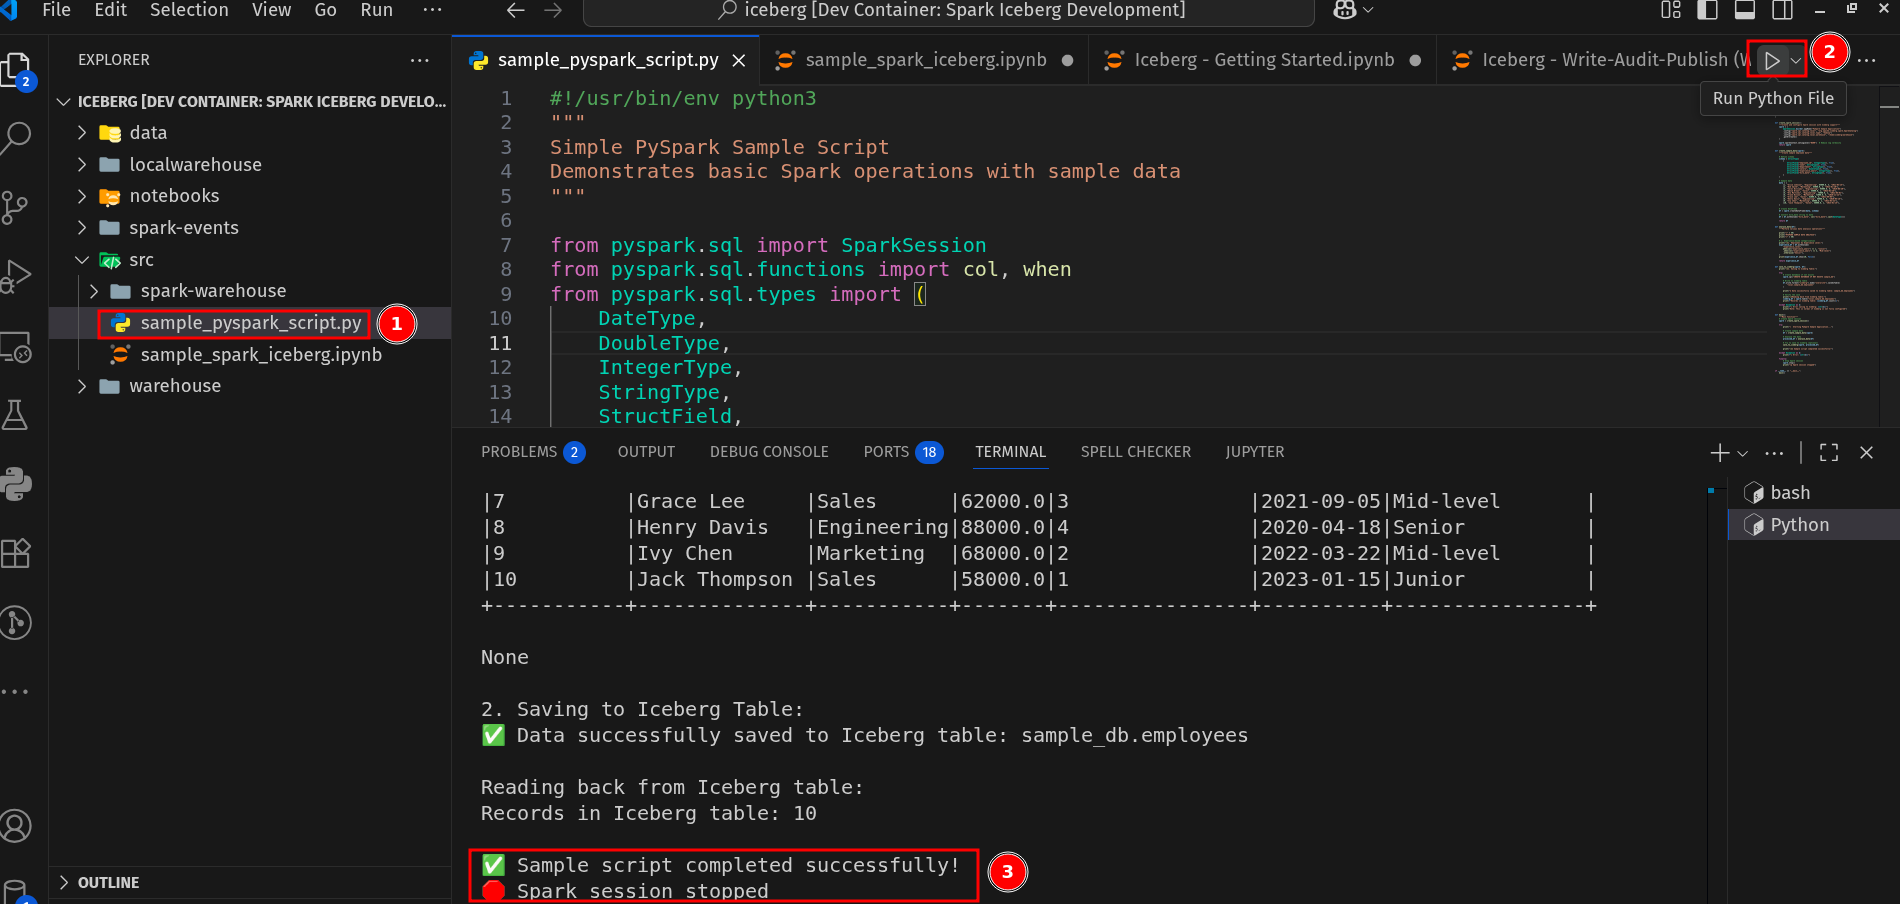Maximize the terminal panel size

click(x=1829, y=453)
